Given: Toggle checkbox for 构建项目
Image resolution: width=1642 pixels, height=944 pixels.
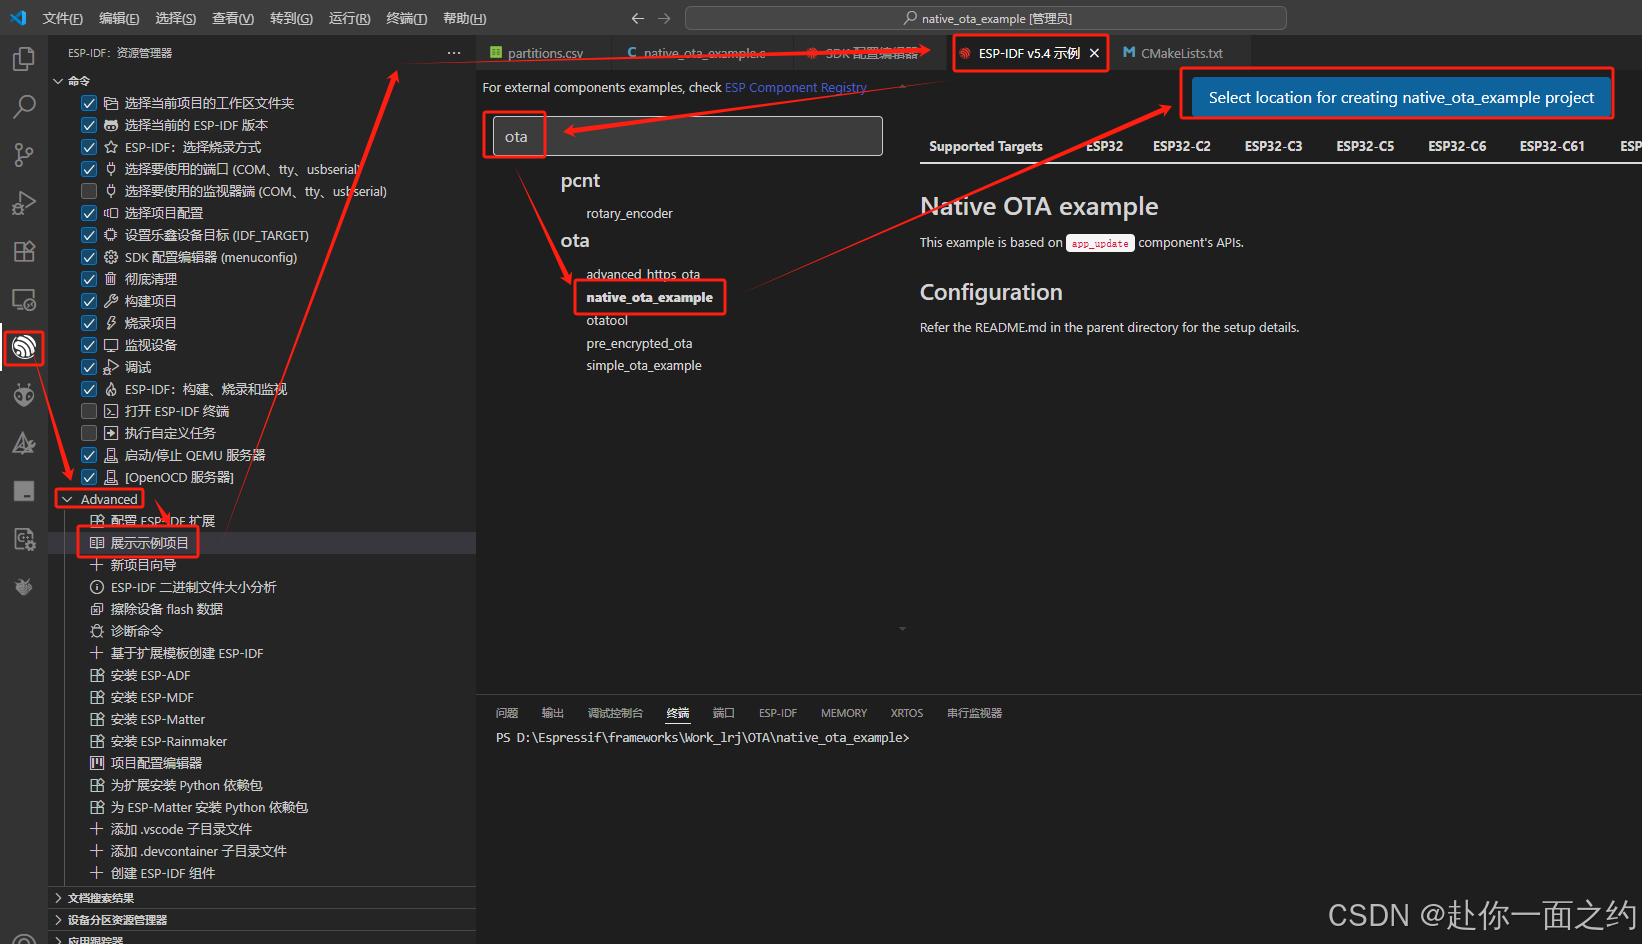Looking at the screenshot, I should 89,301.
